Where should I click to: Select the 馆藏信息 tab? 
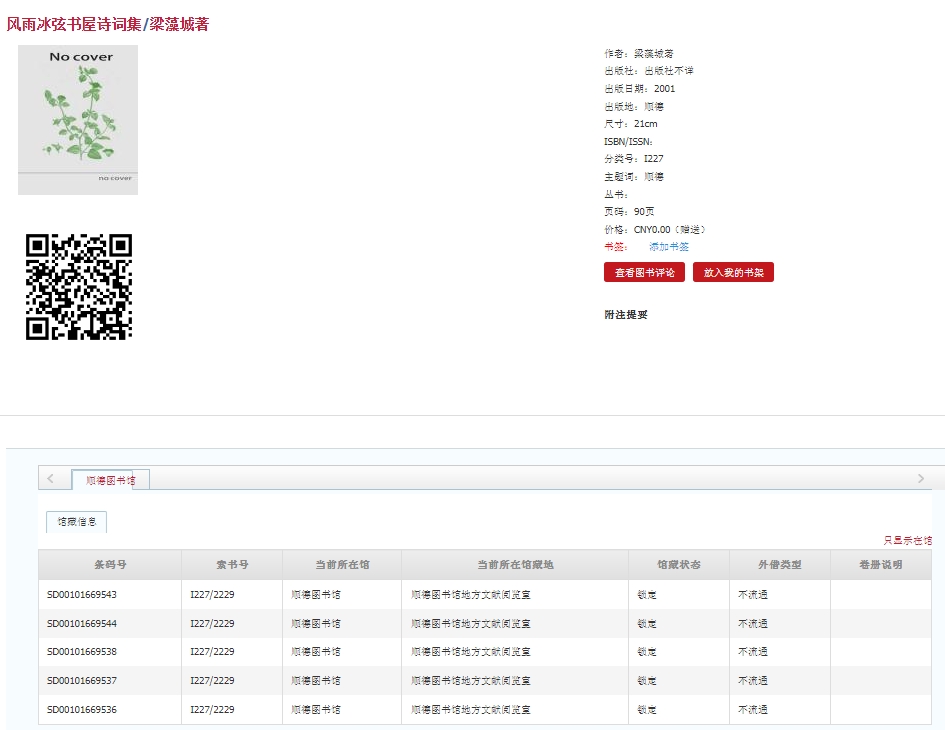pyautogui.click(x=77, y=522)
